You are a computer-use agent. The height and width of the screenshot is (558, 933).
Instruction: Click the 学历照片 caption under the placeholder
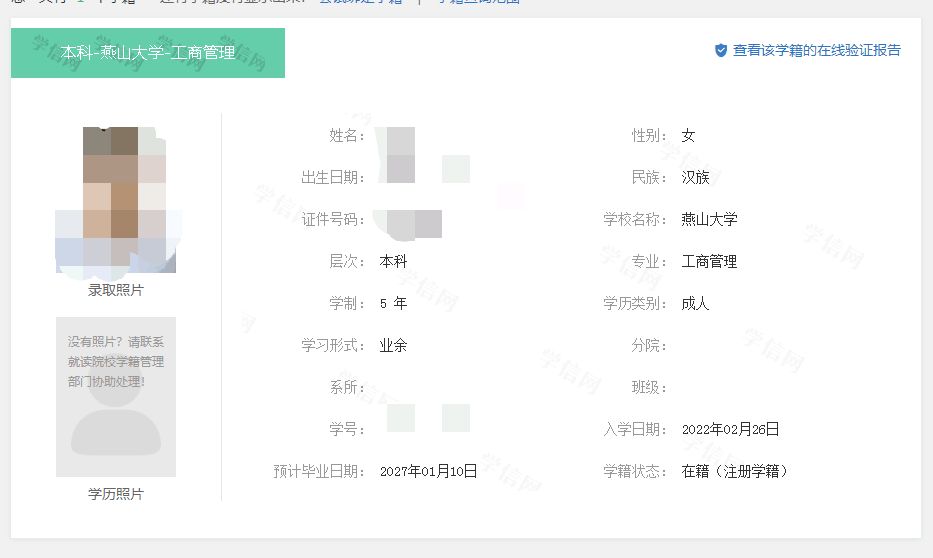116,494
